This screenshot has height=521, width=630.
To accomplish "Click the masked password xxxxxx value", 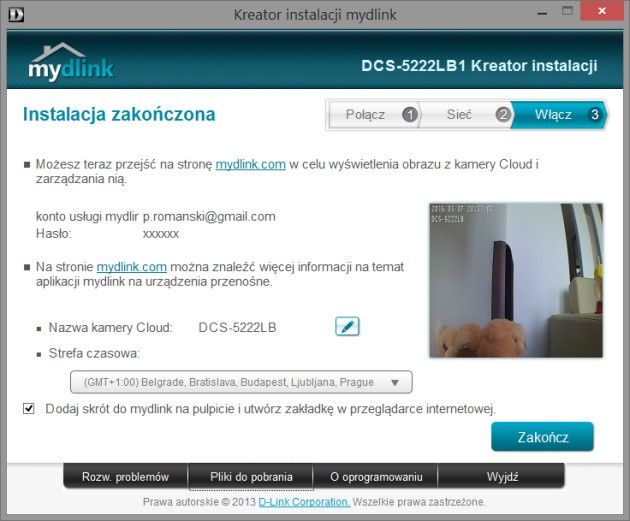I will pyautogui.click(x=161, y=234).
